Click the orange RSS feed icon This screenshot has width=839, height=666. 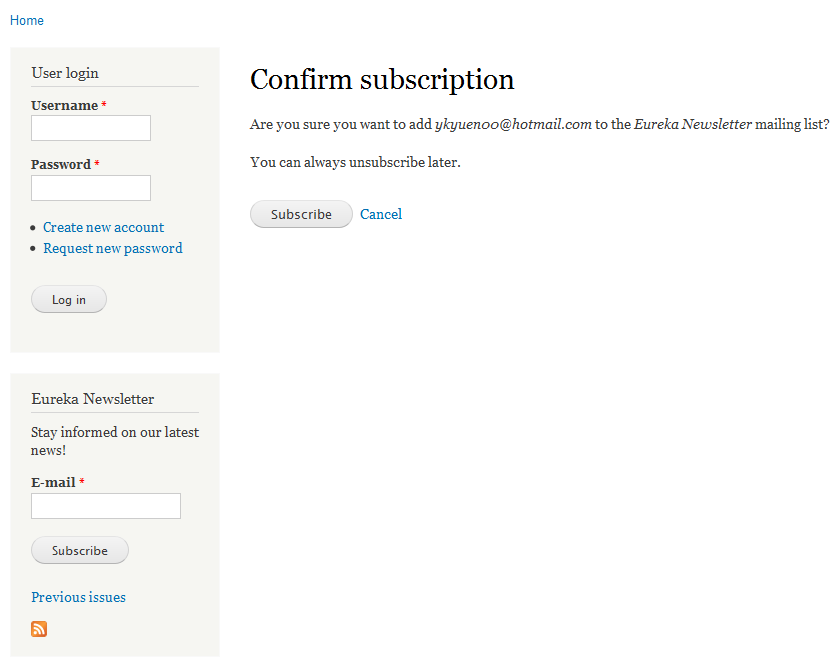pos(39,629)
